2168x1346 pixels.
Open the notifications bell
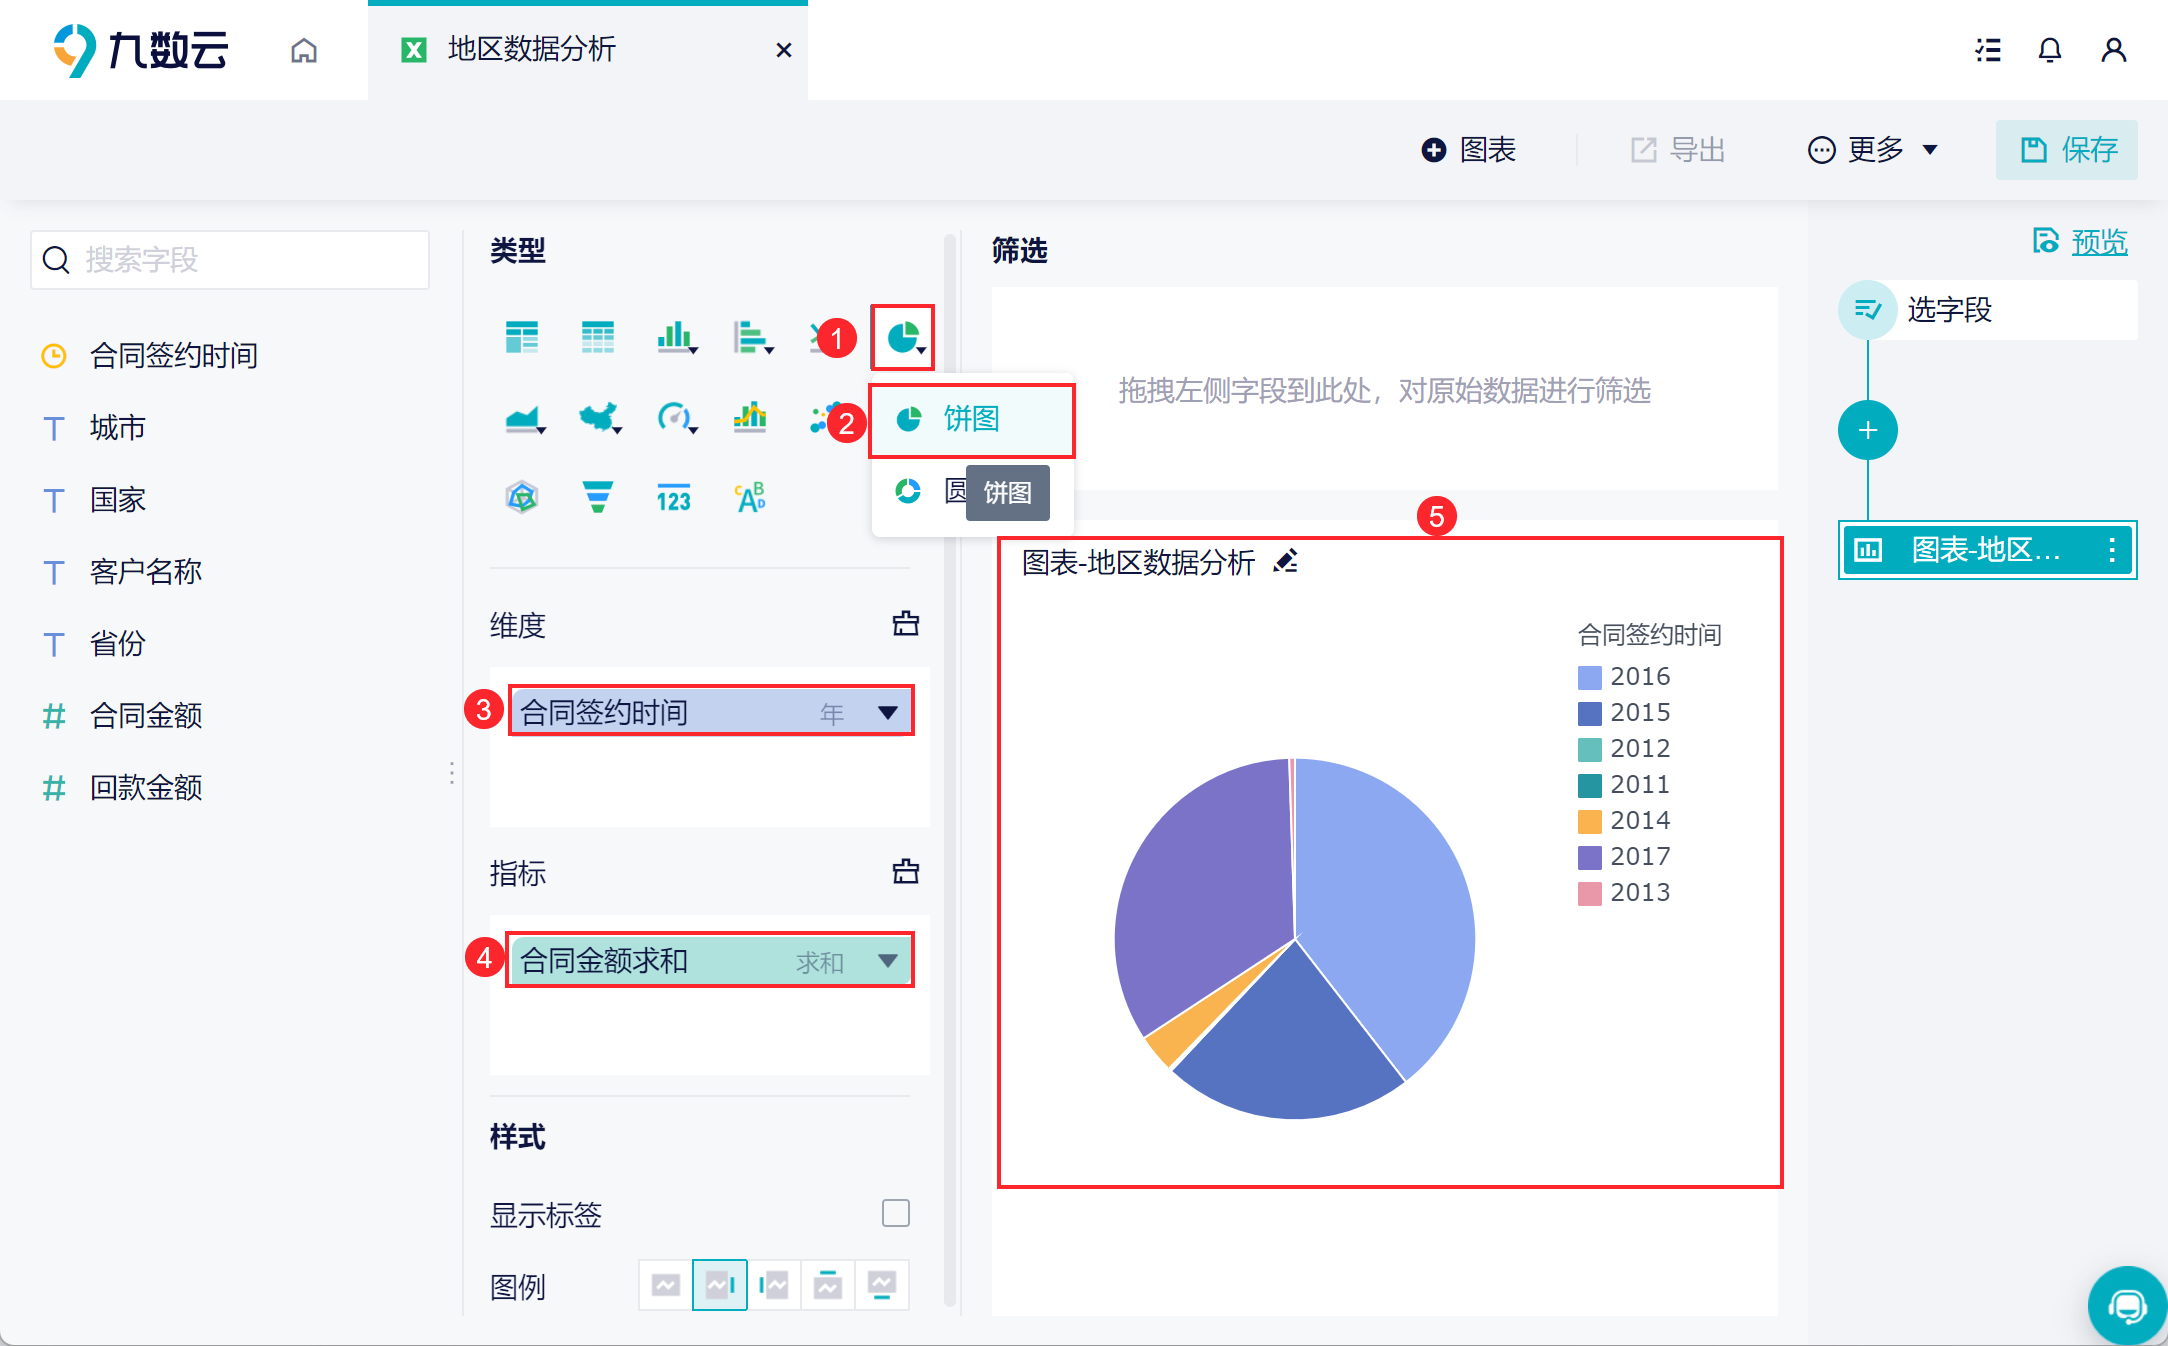pyautogui.click(x=2049, y=50)
